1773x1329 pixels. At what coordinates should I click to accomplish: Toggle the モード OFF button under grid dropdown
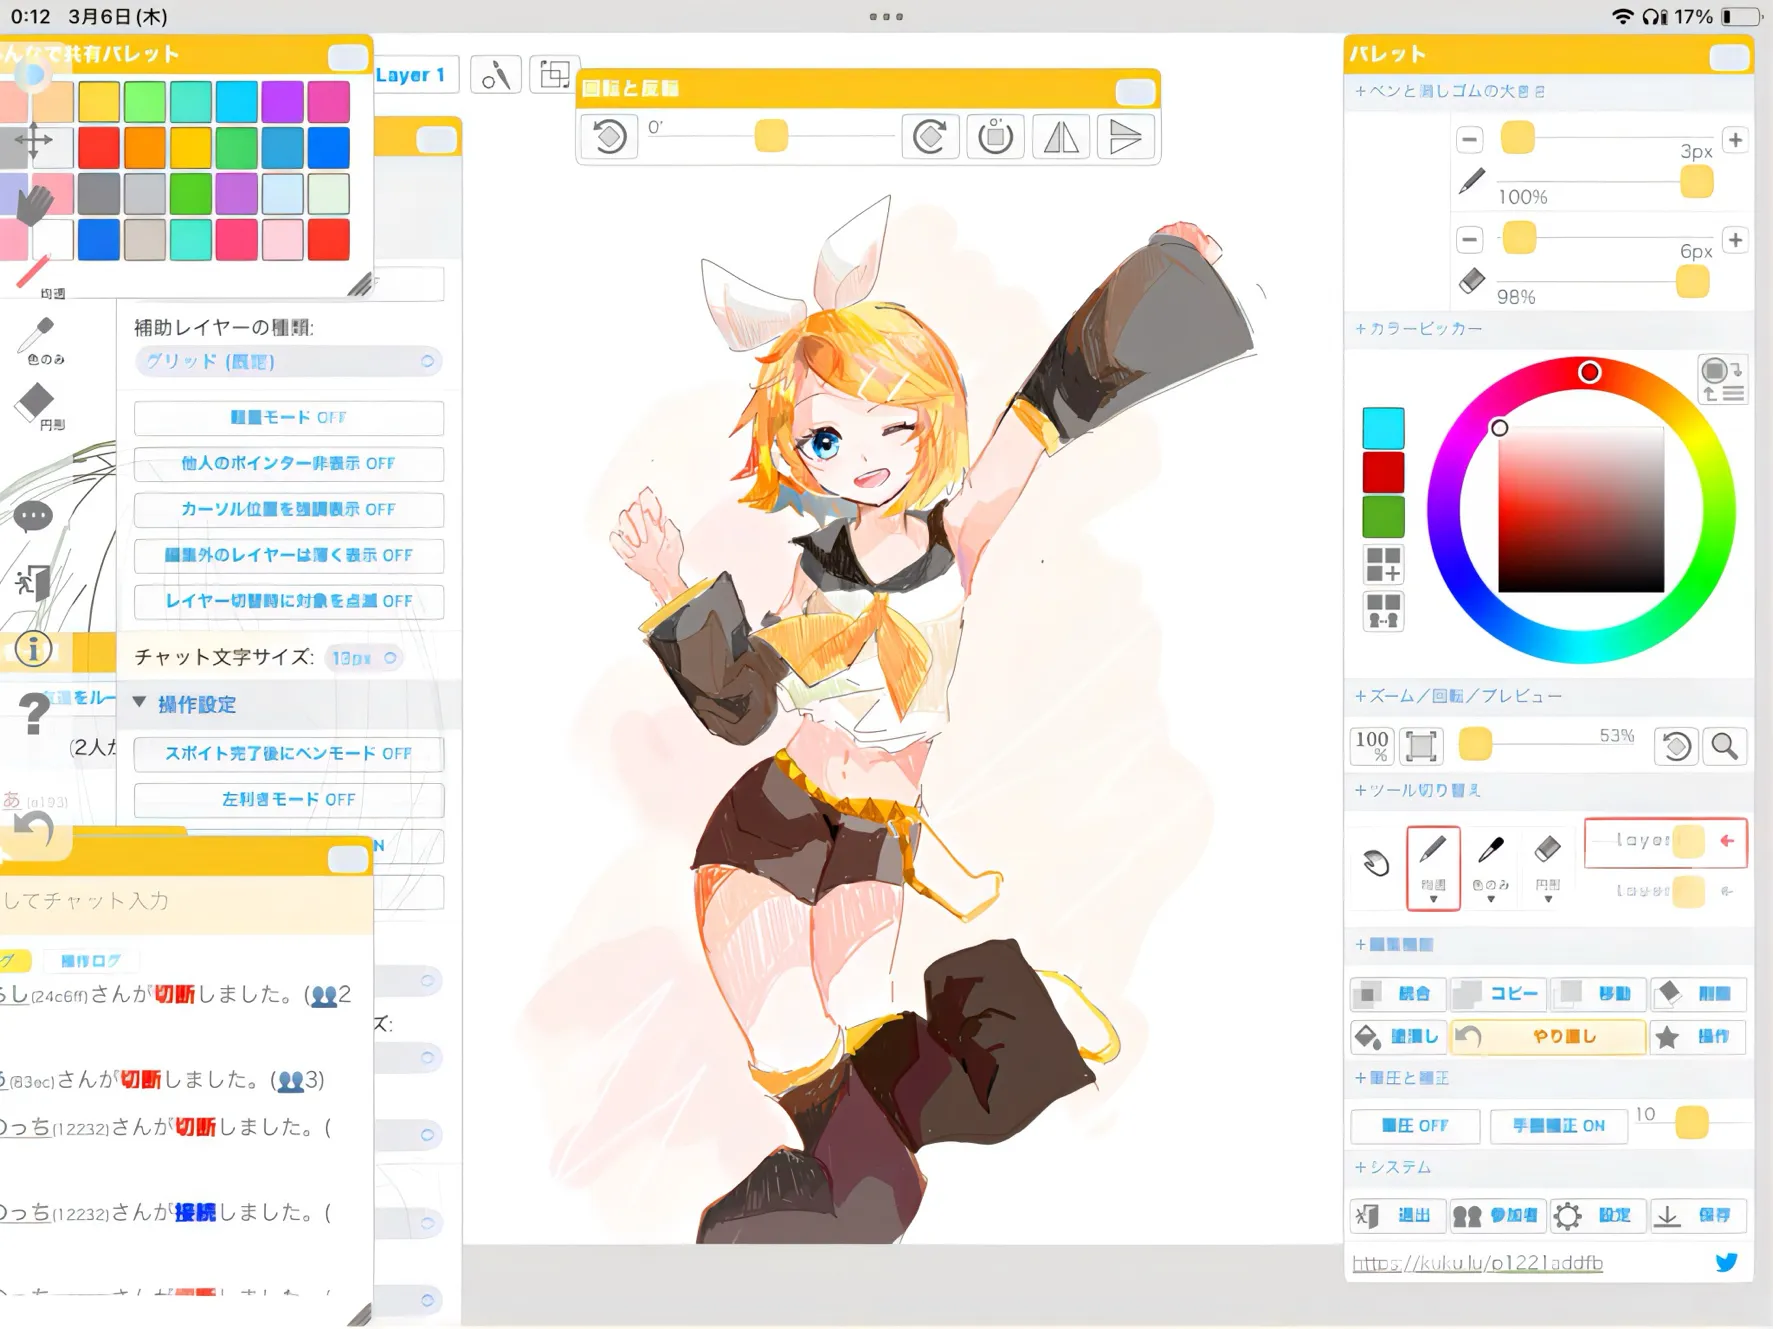coord(288,417)
